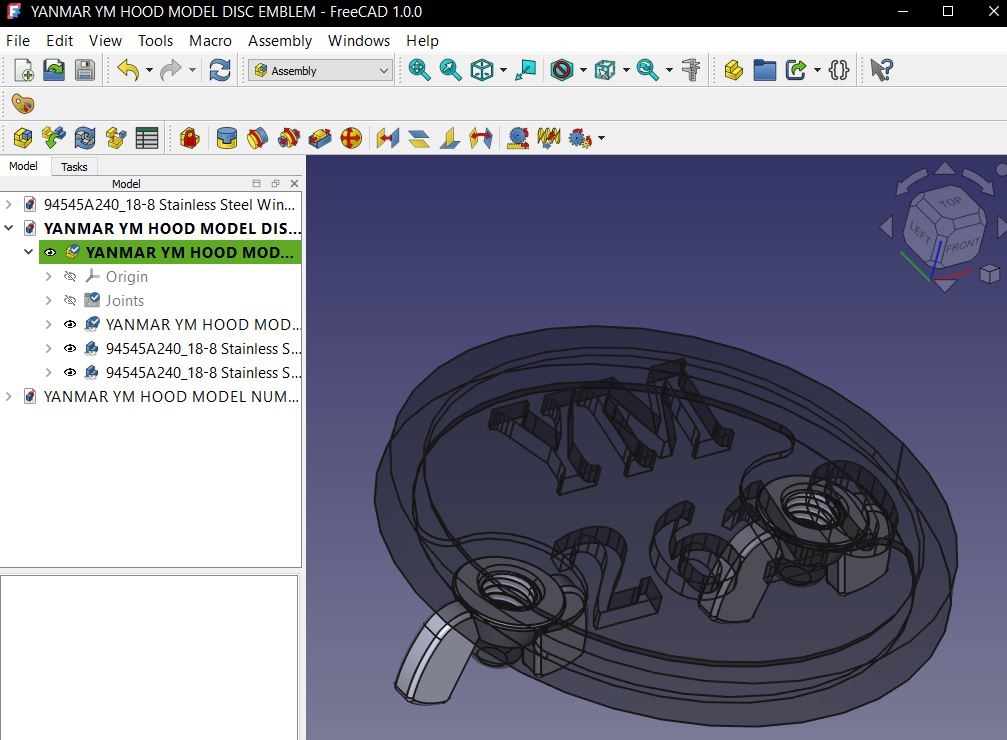Viewport: 1007px width, 740px height.
Task: Click the Measure caliper tool icon
Action: 691,70
